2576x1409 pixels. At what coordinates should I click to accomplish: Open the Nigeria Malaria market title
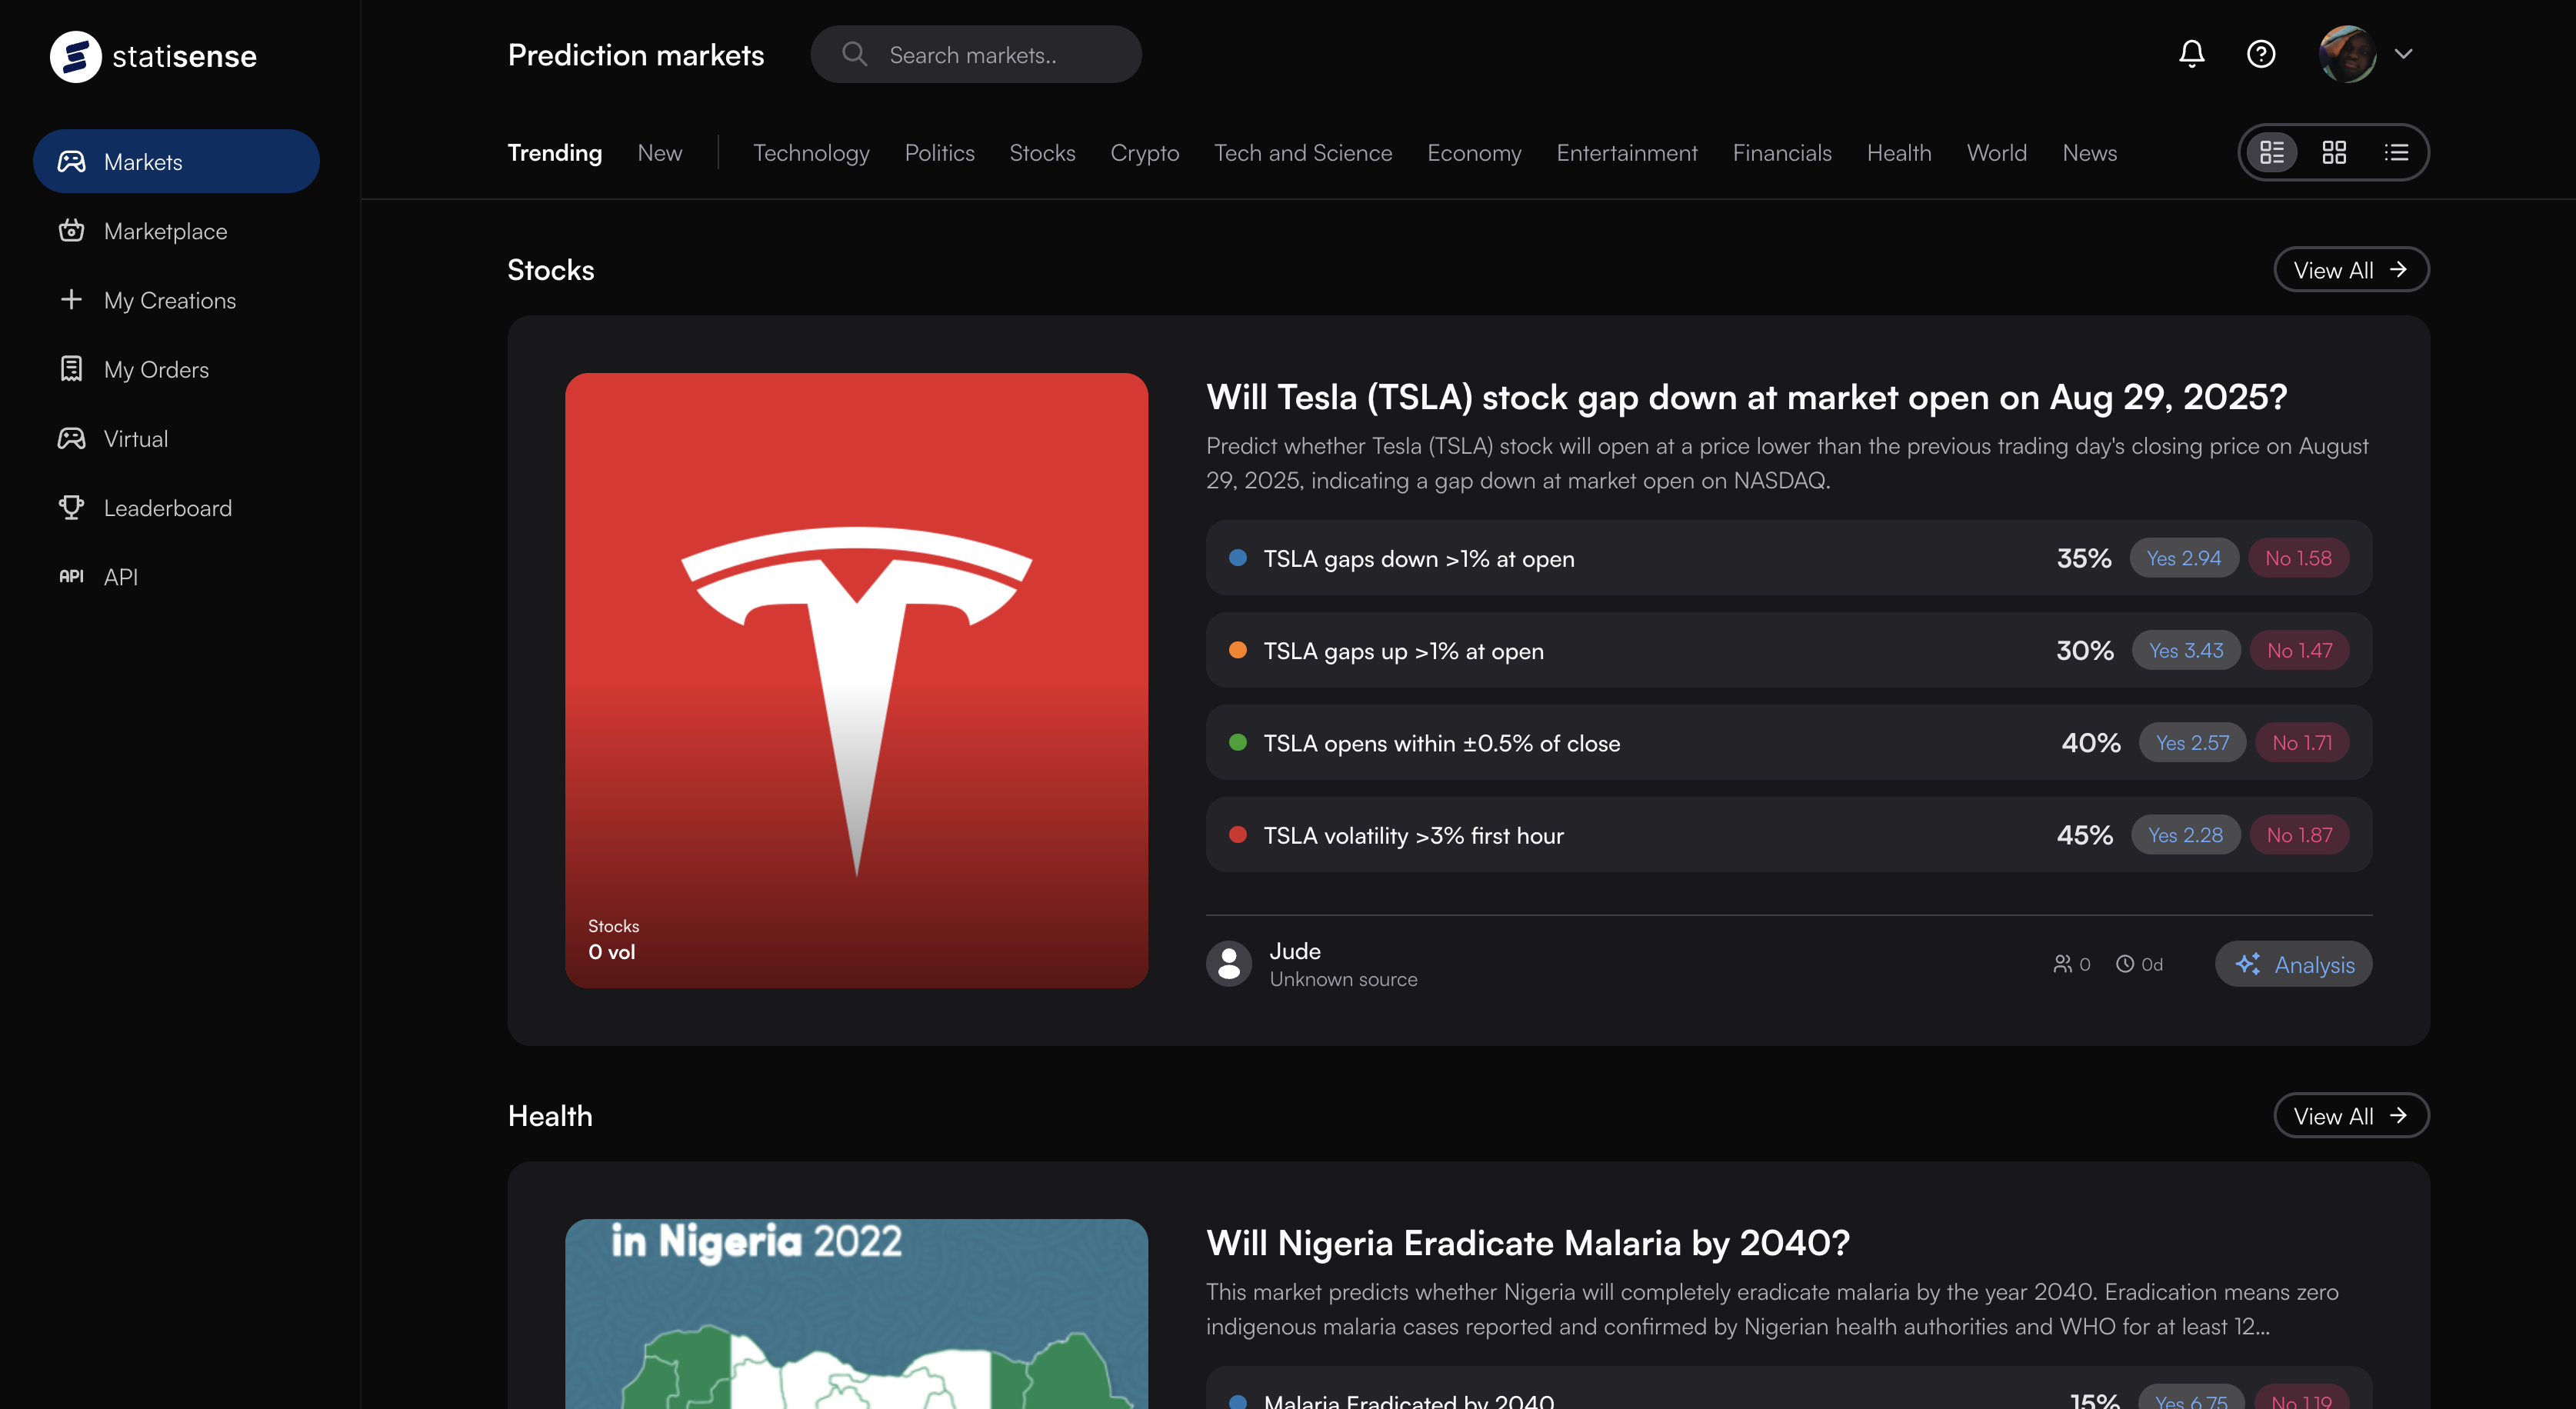(1528, 1243)
